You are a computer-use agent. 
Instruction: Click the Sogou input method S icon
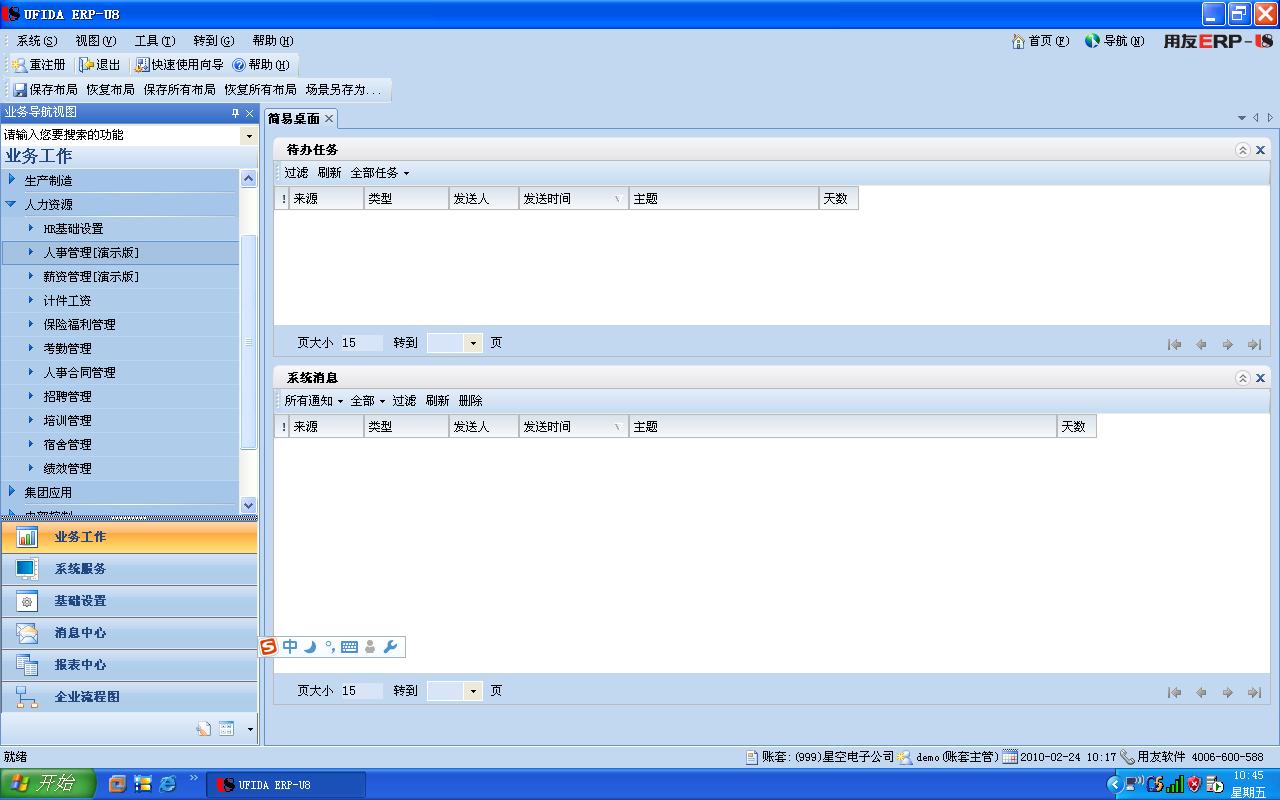[x=268, y=647]
